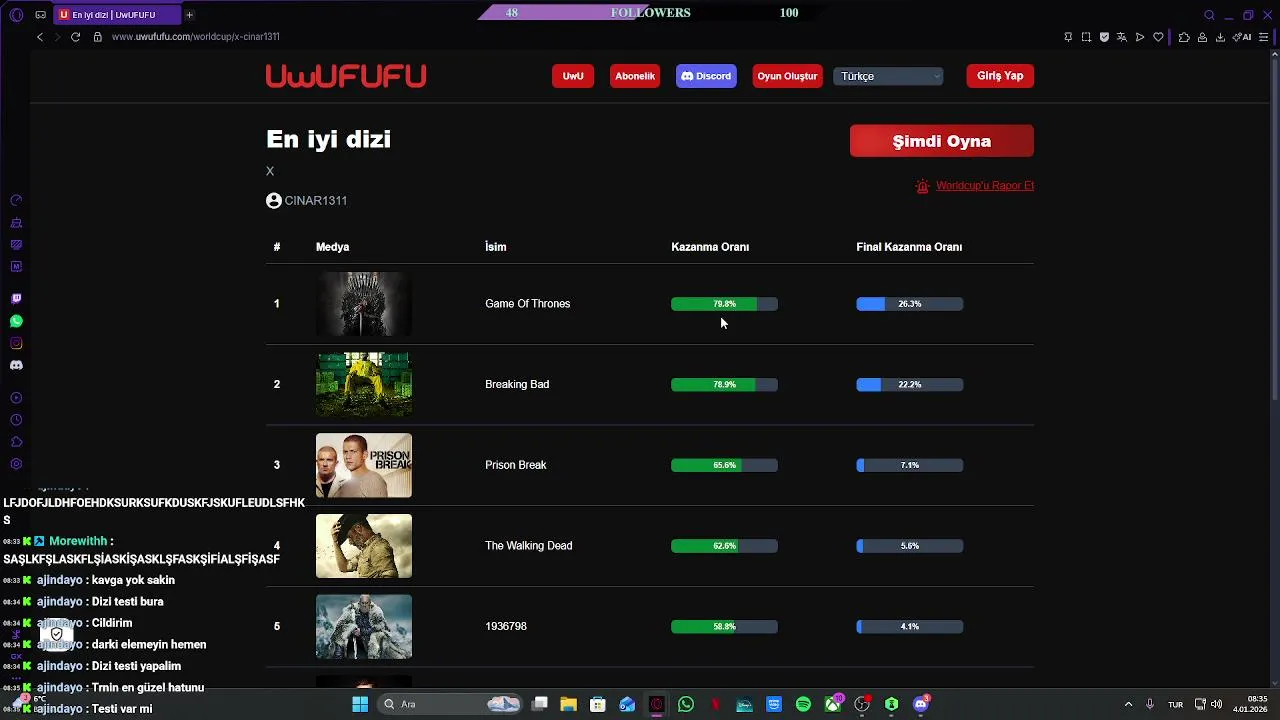Open the 1936798 row thumbnail
Screen dimensions: 1280x720
(364, 627)
